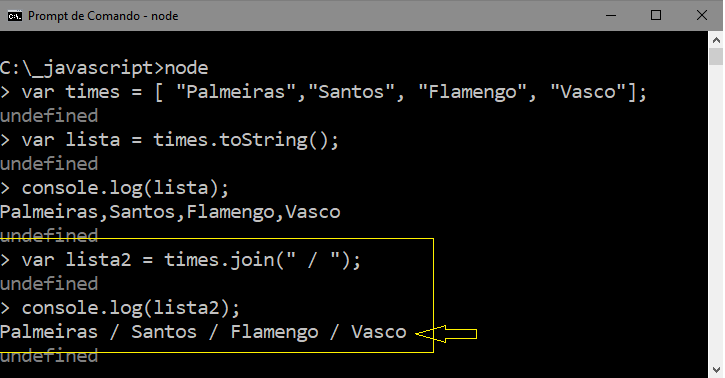Click the window title text 'Prompt de Comando - node'
725x378 pixels.
(x=103, y=16)
